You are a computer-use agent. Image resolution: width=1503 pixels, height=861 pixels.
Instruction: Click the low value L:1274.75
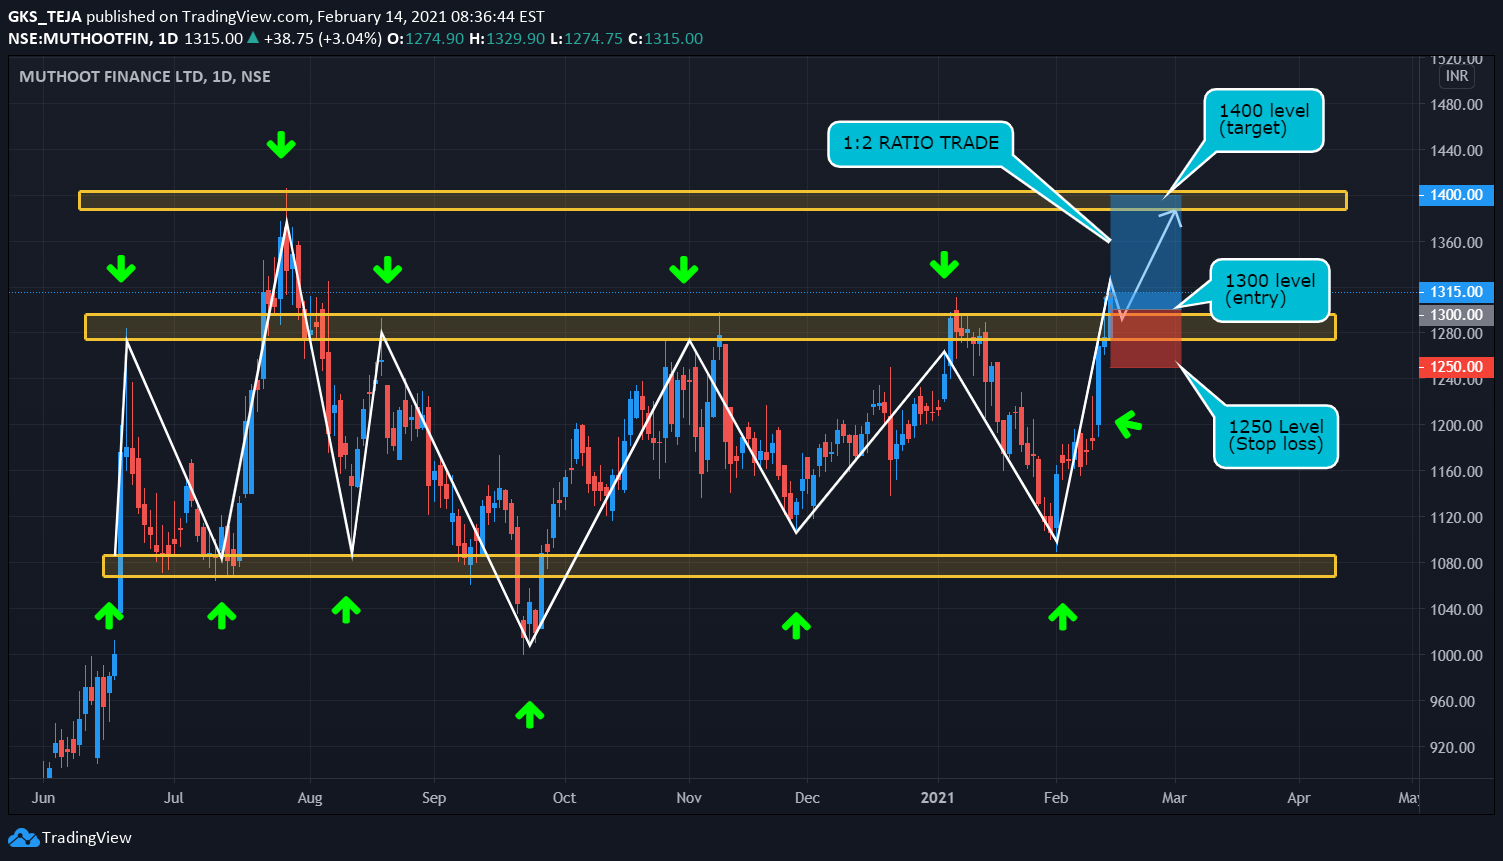(585, 39)
